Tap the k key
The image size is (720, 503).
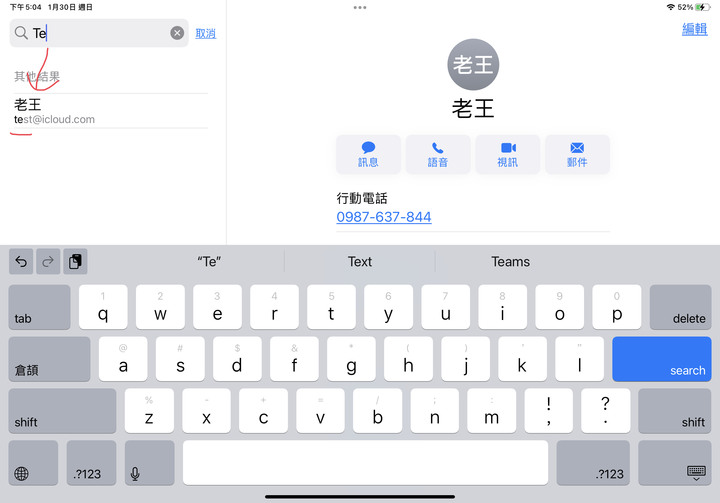click(x=522, y=359)
